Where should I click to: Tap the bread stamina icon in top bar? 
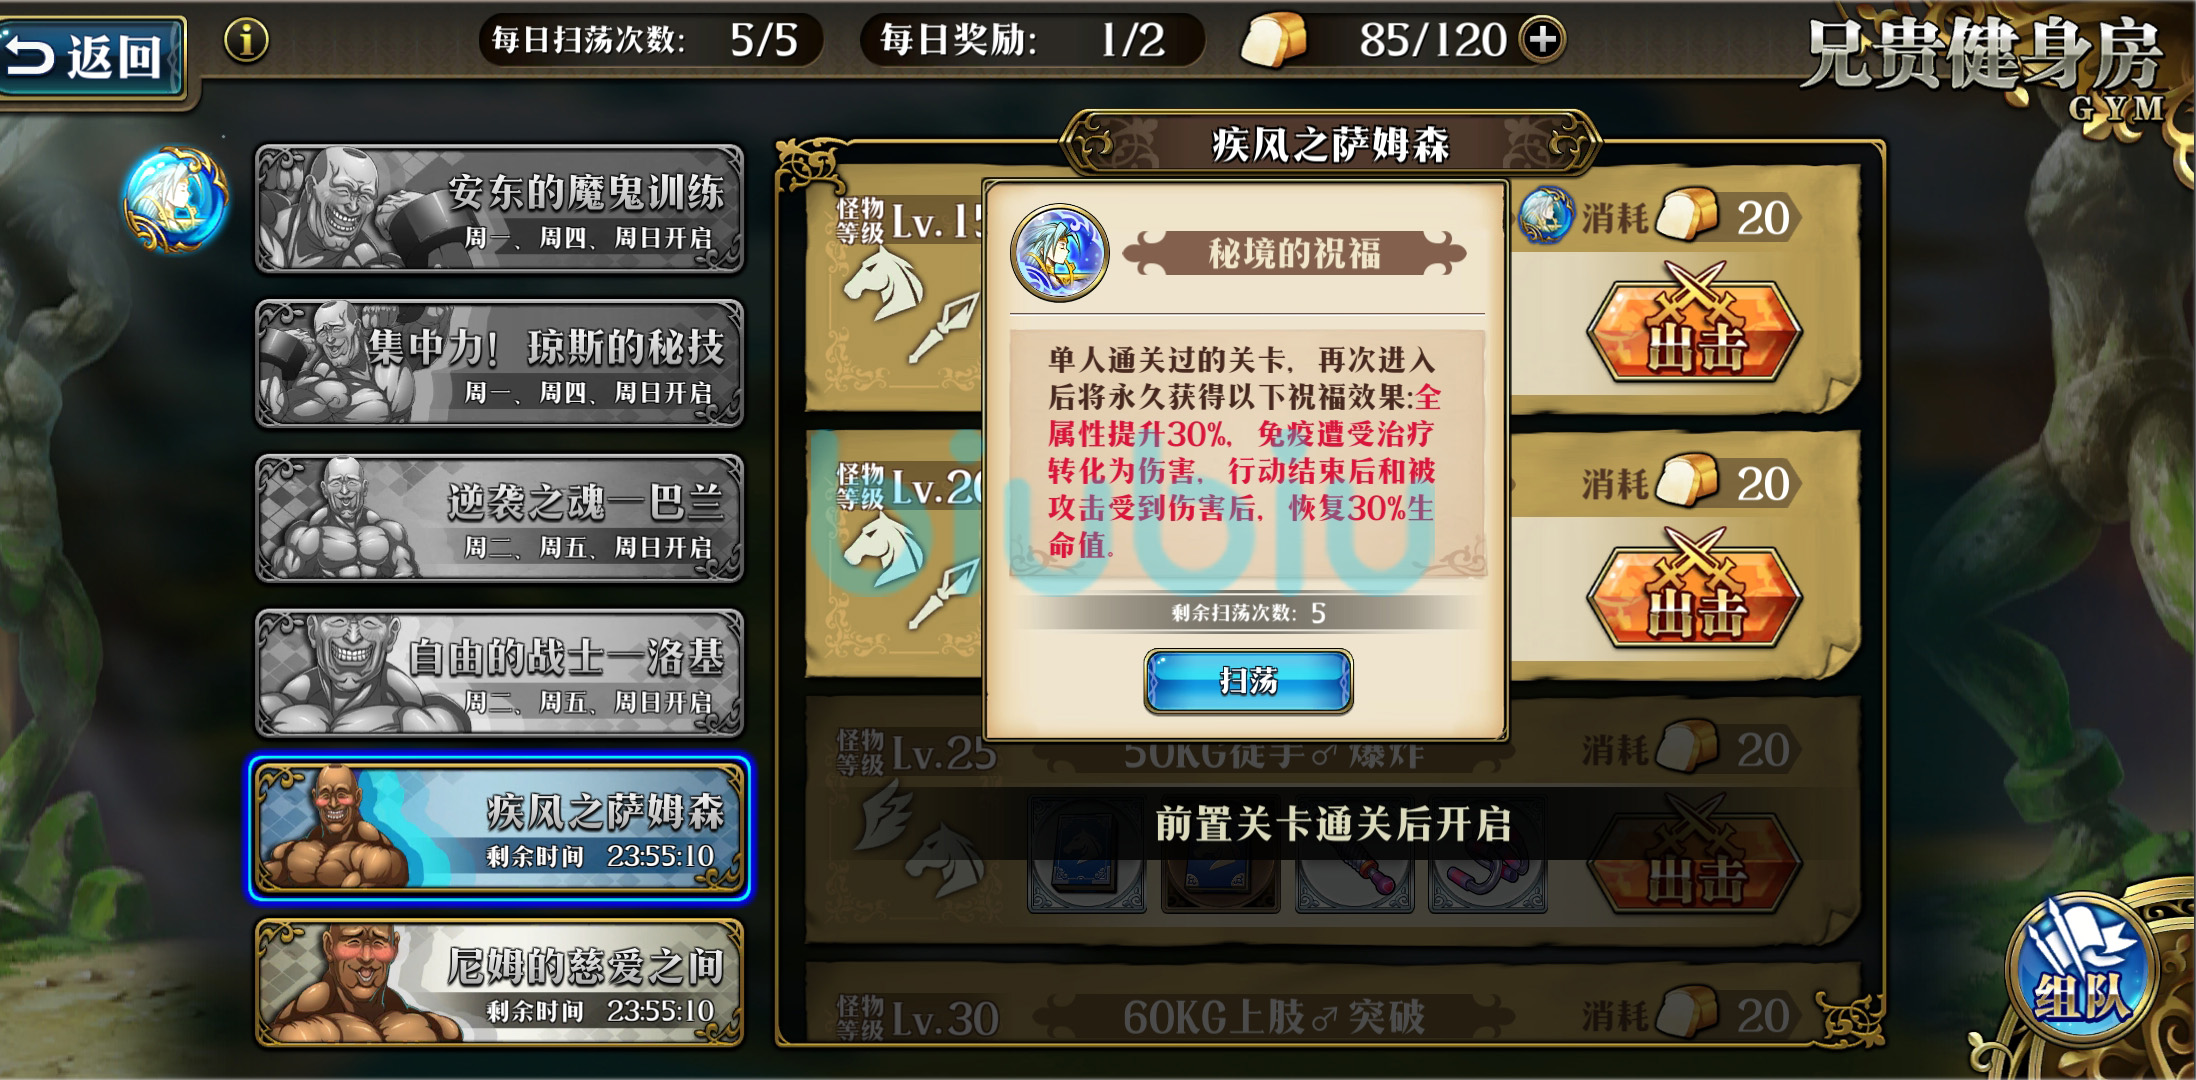(x=1273, y=40)
